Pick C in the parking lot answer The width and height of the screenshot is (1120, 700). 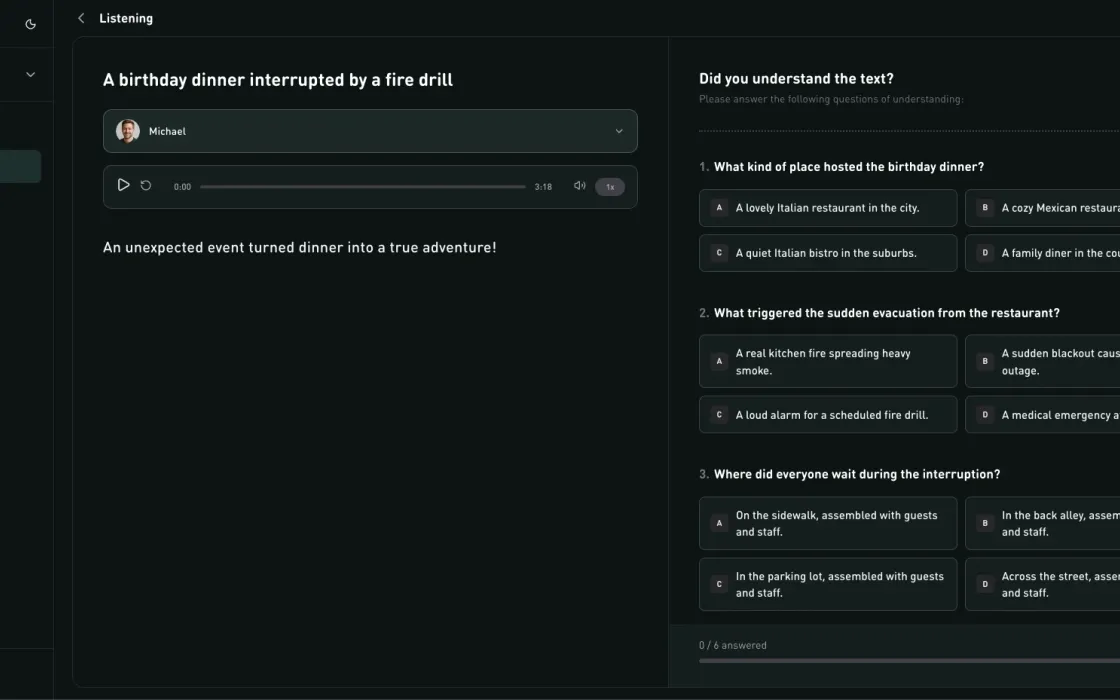828,584
